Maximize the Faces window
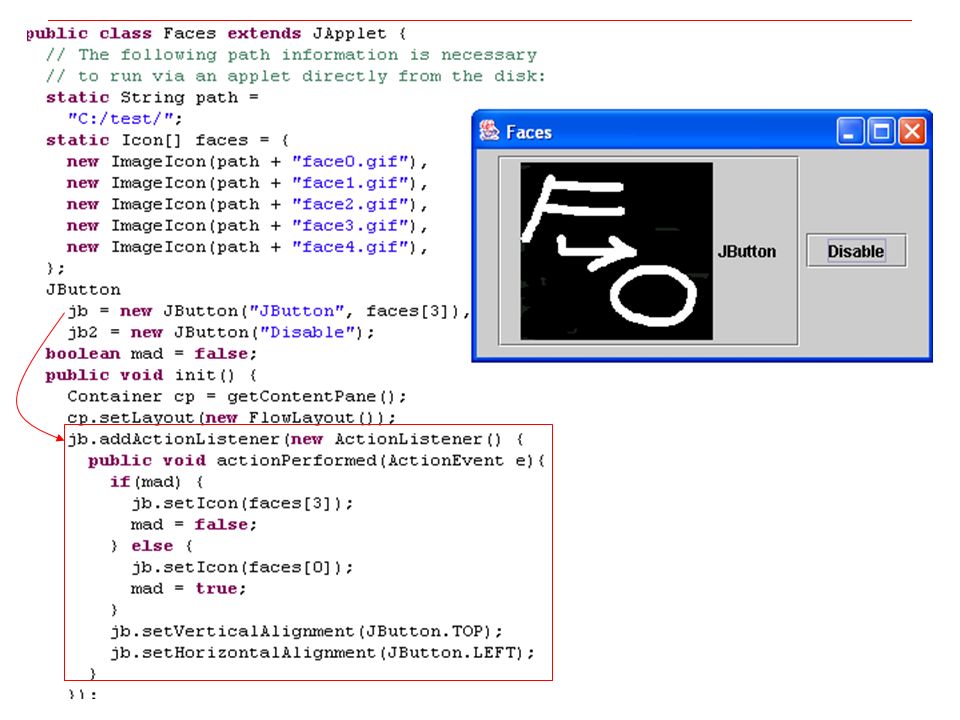Image resolution: width=960 pixels, height=720 pixels. 882,132
